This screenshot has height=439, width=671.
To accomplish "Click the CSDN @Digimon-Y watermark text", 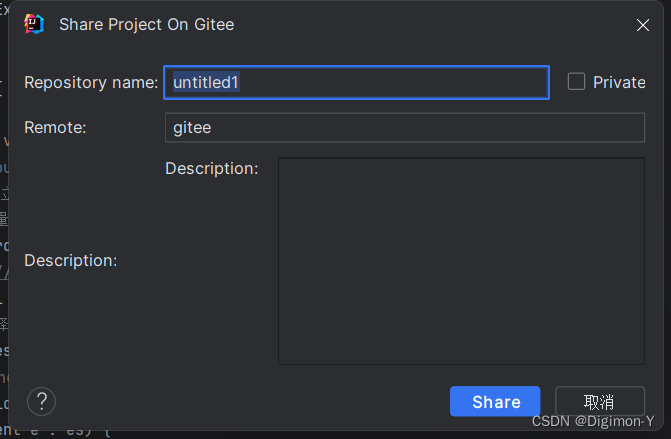I will point(593,421).
